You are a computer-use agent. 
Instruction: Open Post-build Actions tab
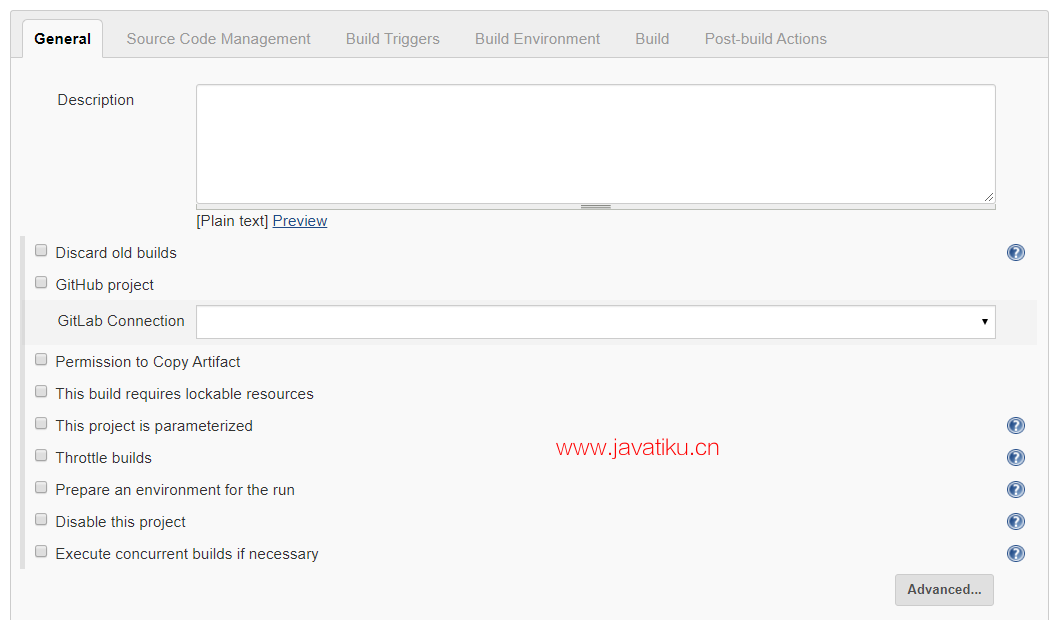pos(765,39)
